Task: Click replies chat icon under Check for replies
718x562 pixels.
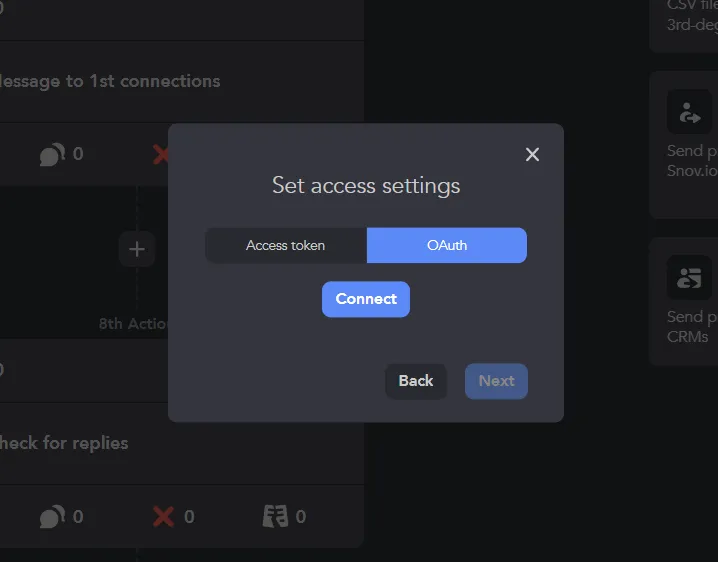Action: pyautogui.click(x=52, y=517)
